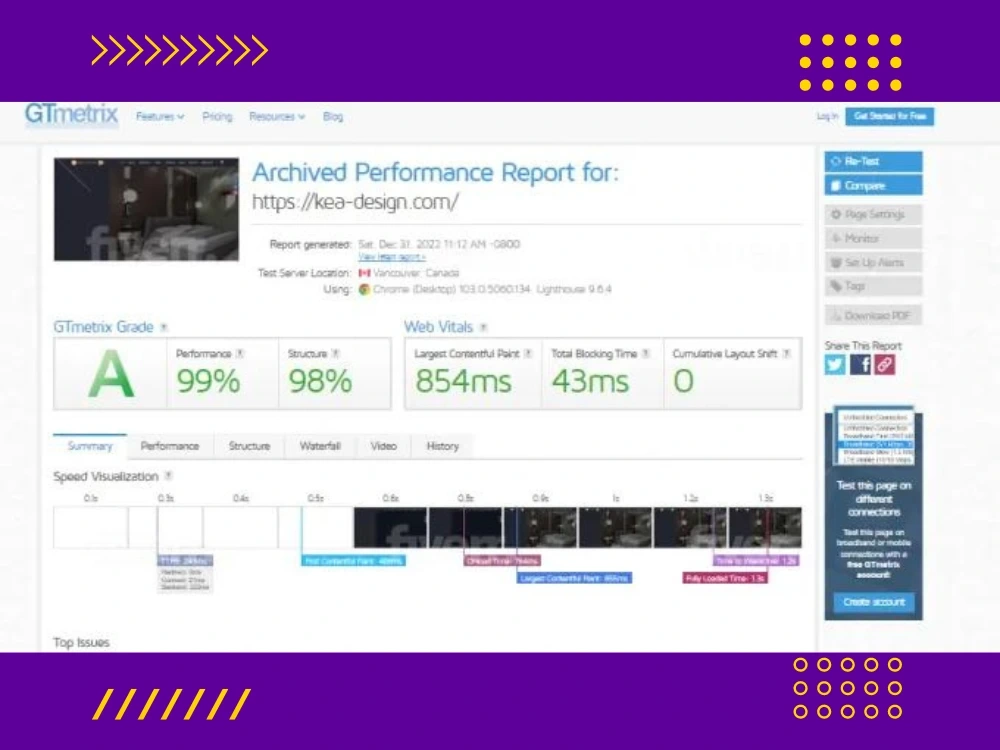Click the Tags sidebar button

873,286
